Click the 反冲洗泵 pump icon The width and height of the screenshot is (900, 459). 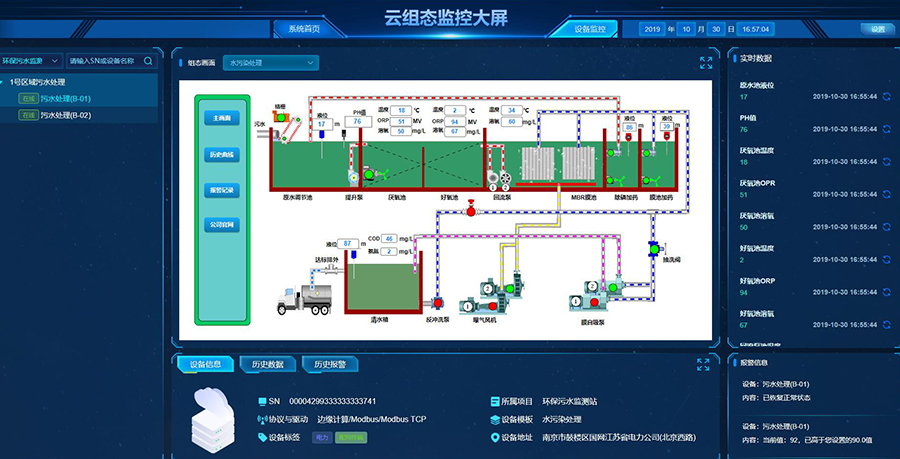pos(437,304)
